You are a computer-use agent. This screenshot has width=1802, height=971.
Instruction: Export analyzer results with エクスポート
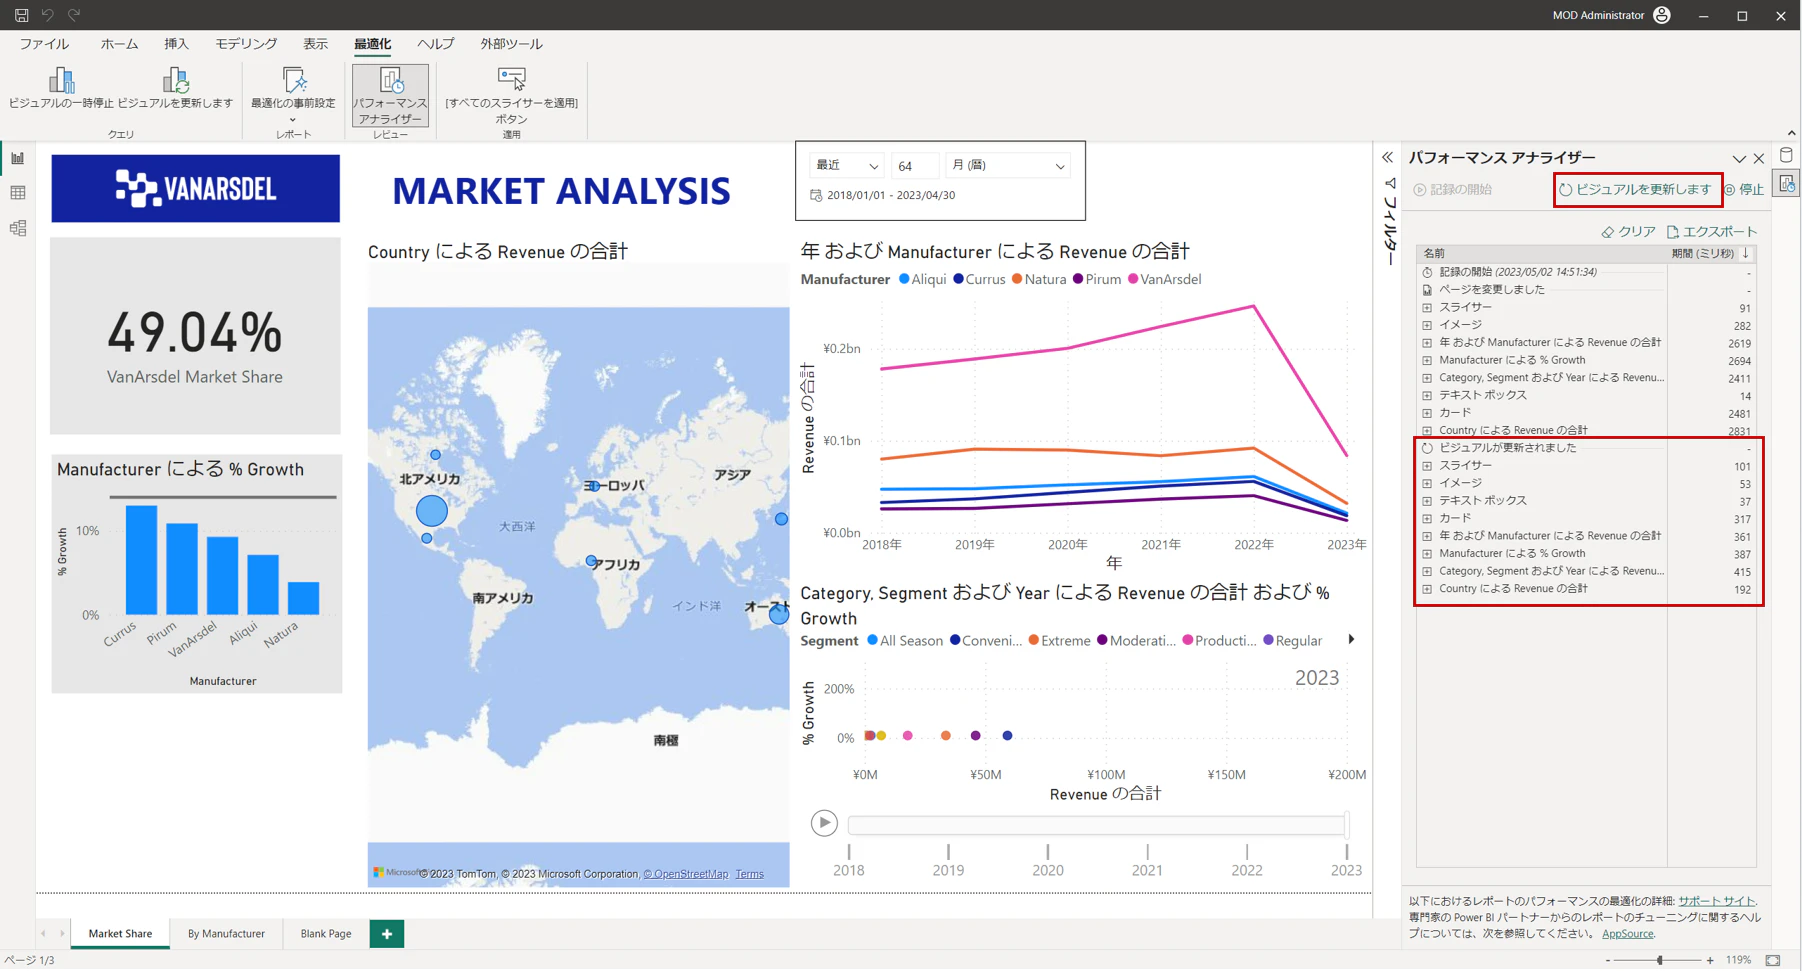(1712, 231)
